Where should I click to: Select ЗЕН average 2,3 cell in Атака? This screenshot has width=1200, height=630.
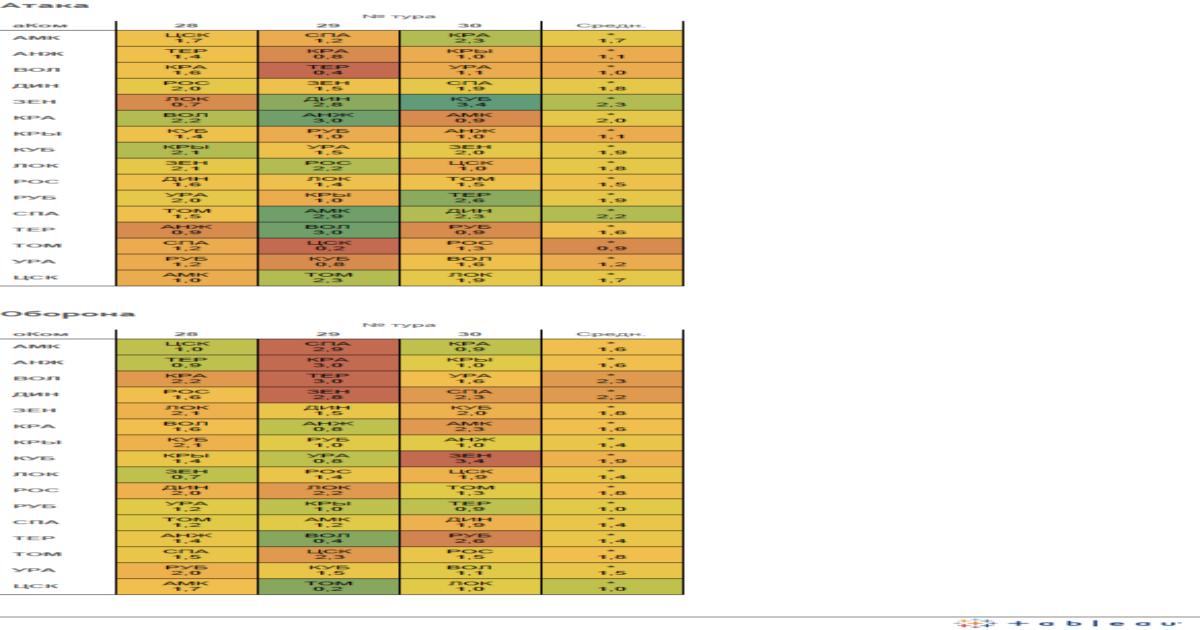(612, 102)
